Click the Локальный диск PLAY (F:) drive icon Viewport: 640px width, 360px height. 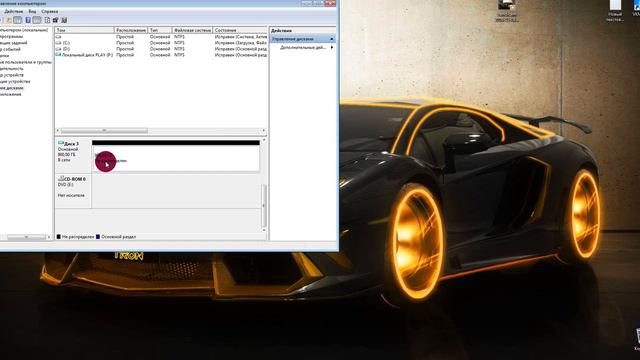pos(58,55)
